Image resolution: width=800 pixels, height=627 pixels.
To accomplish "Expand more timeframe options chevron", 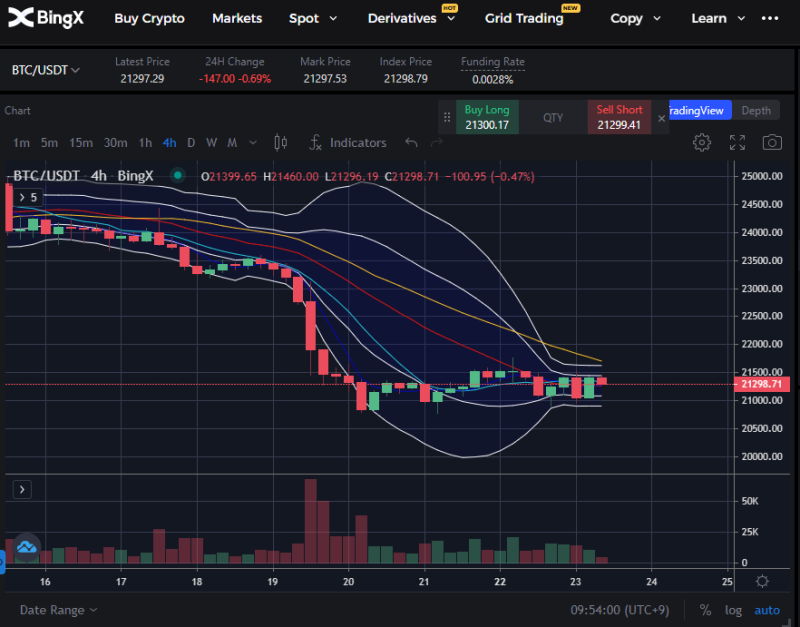I will [x=253, y=142].
